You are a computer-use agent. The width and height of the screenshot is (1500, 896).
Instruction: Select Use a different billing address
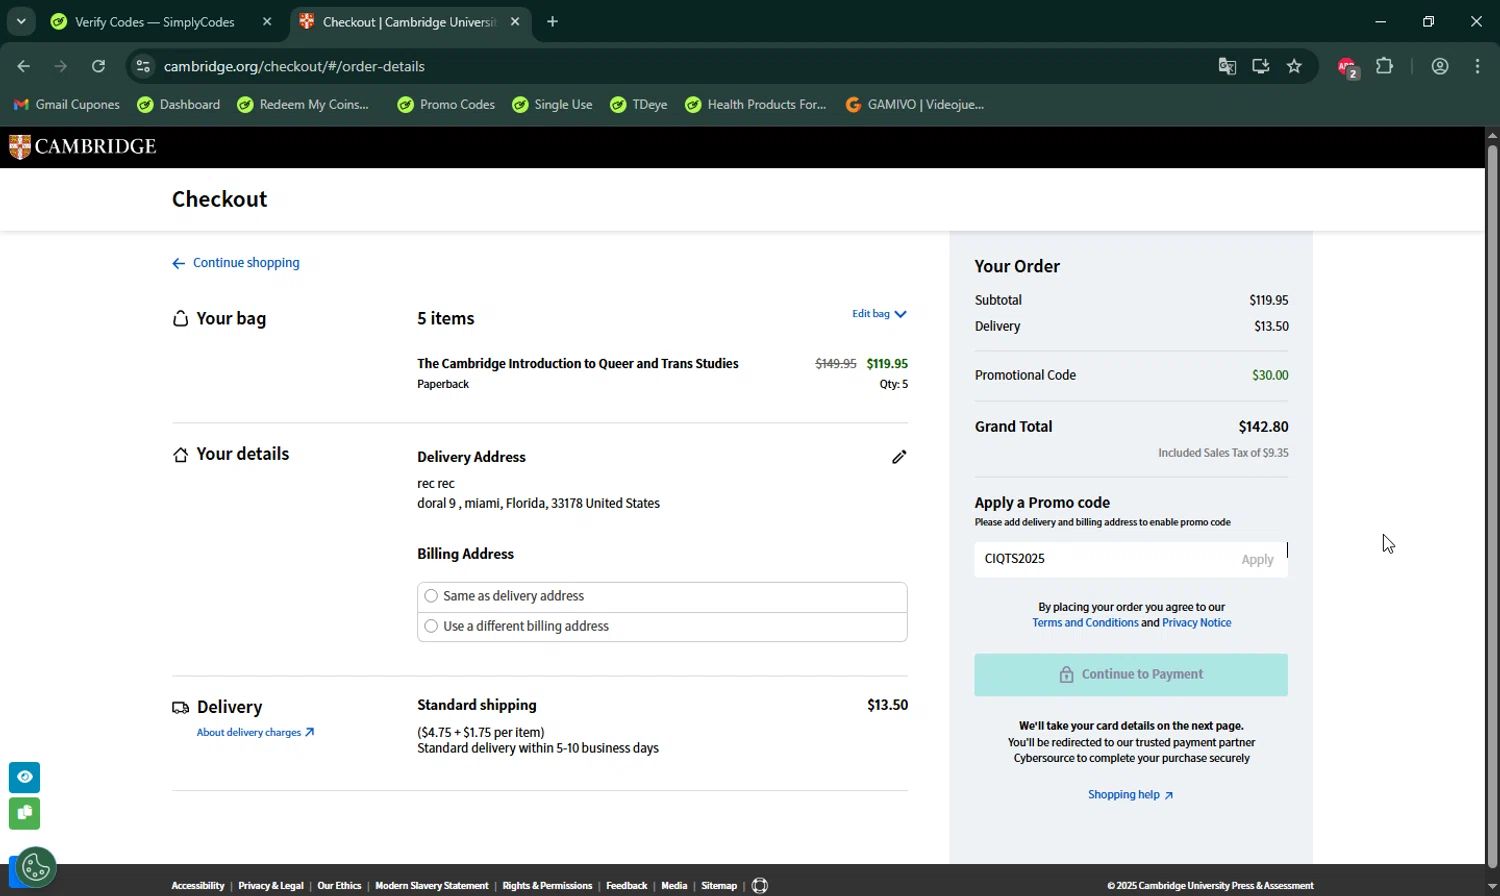click(432, 626)
